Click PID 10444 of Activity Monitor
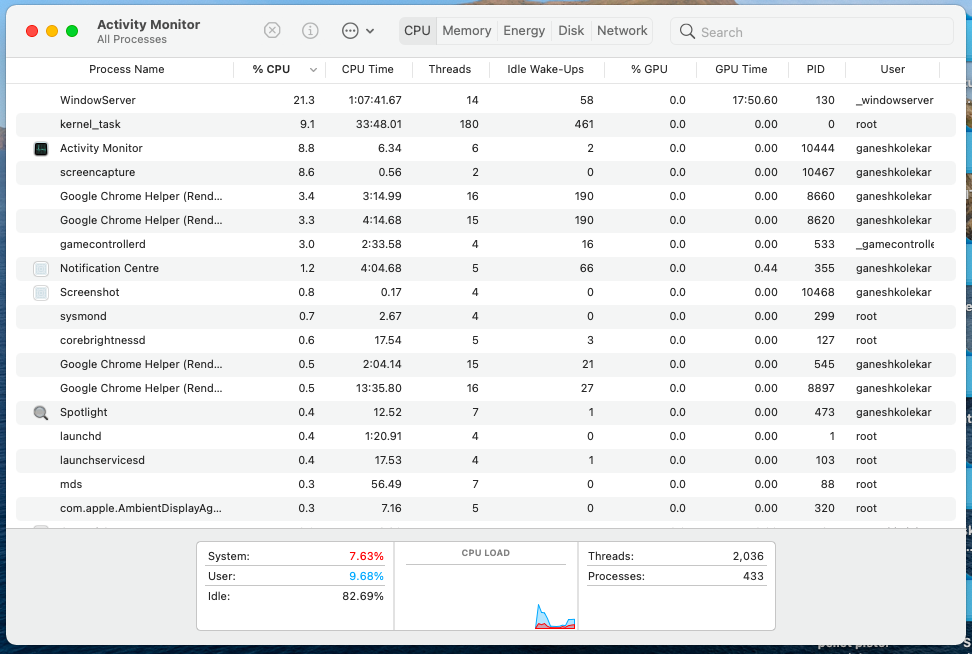 (818, 149)
